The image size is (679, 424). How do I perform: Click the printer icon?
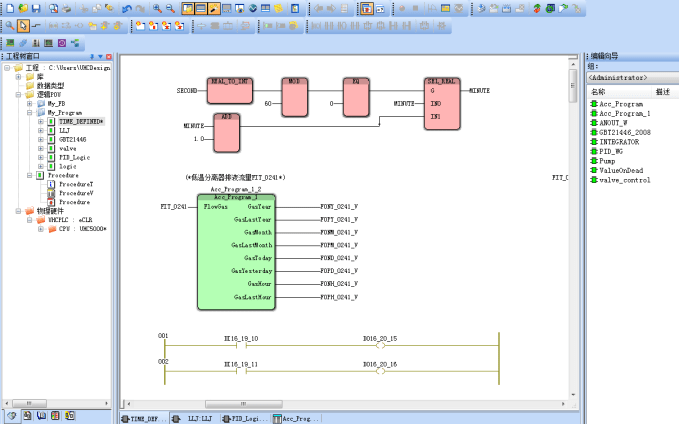66,8
